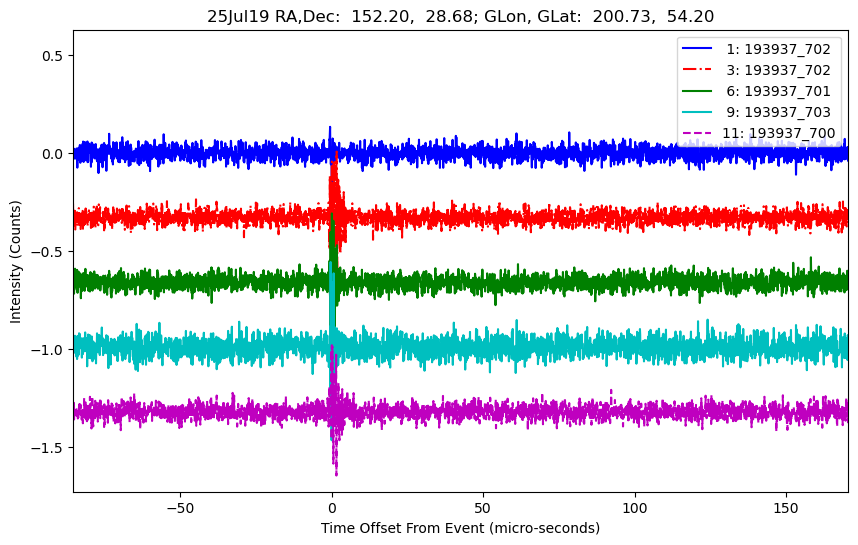Image resolution: width=858 pixels, height=545 pixels.
Task: Click the blue line sample in legend
Action: point(700,48)
